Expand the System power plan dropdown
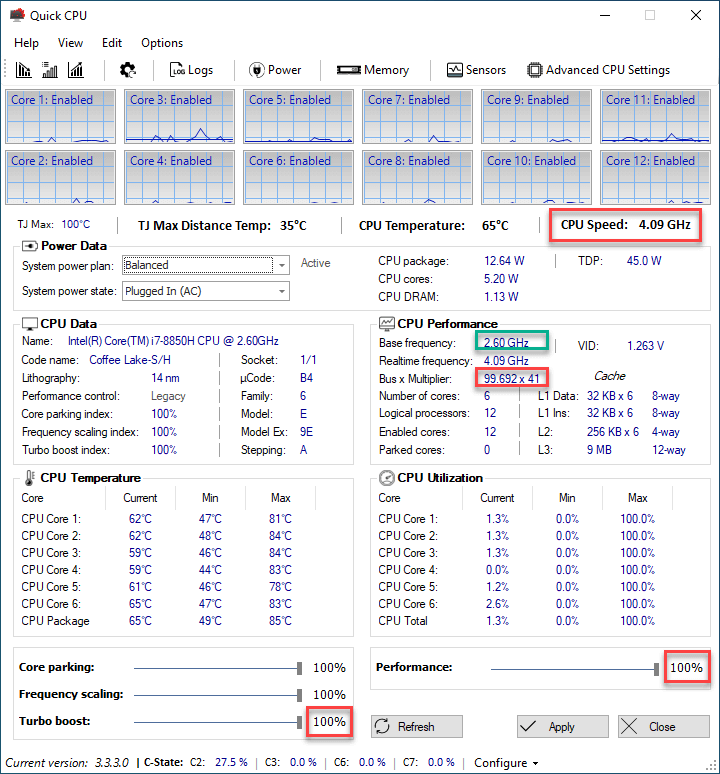 click(282, 265)
